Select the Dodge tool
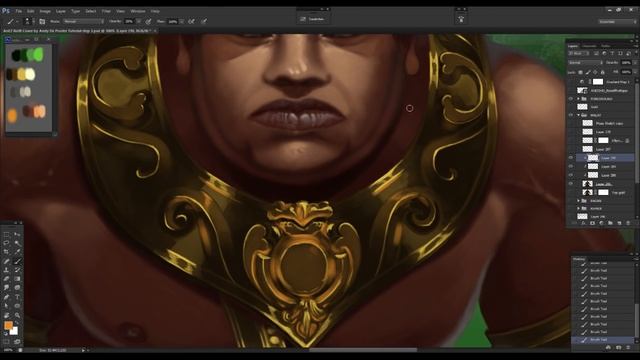640x360 pixels. point(17,288)
